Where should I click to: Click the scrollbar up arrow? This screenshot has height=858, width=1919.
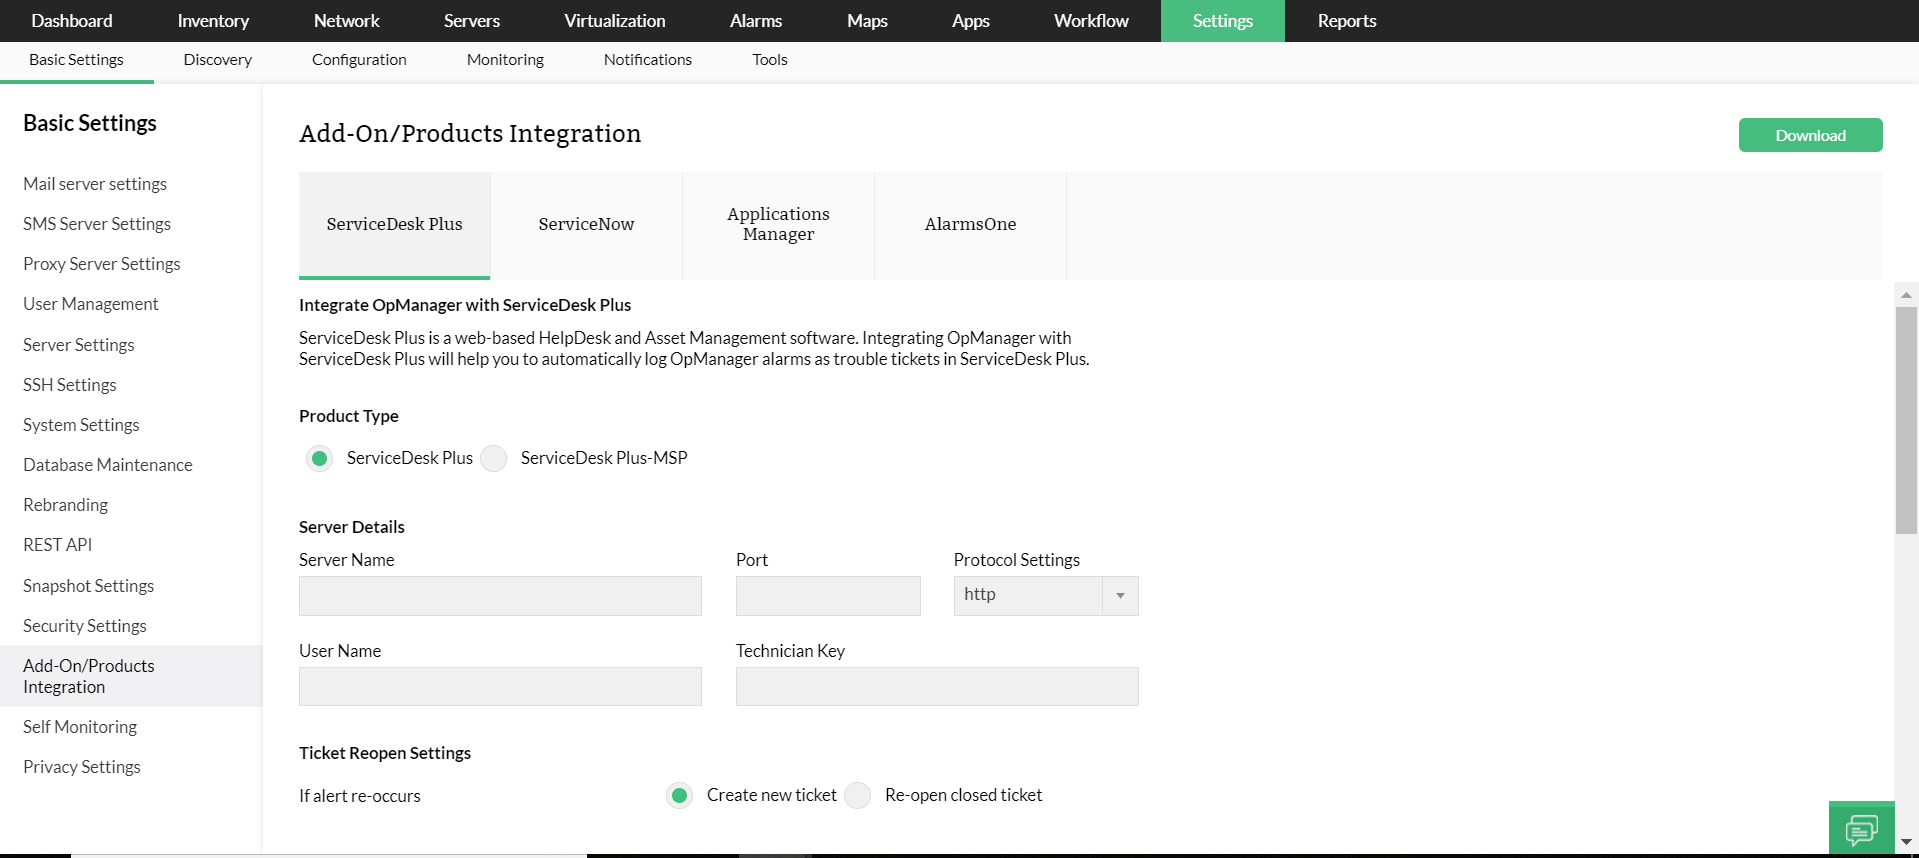[x=1906, y=295]
